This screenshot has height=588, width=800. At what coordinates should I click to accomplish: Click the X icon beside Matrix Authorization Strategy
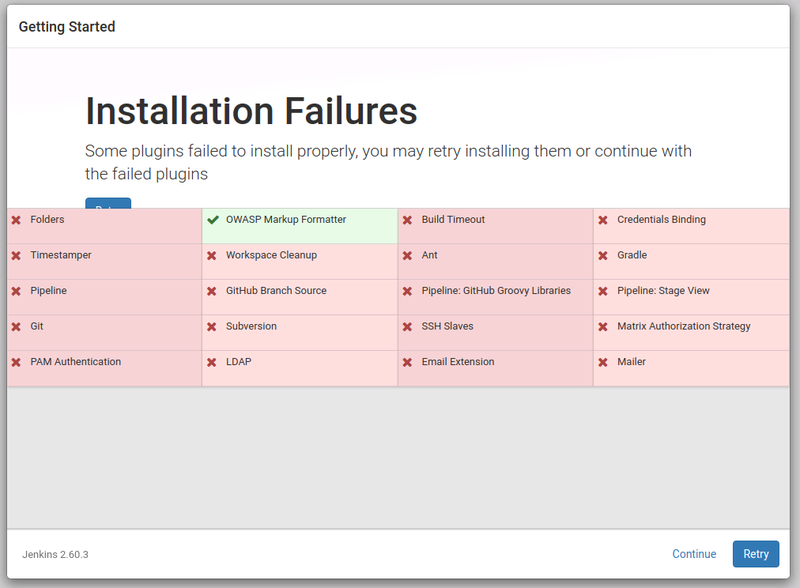(x=603, y=327)
